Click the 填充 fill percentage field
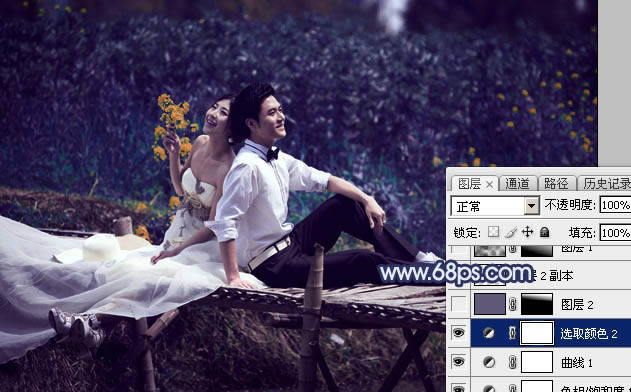The width and height of the screenshot is (631, 392). coord(615,233)
